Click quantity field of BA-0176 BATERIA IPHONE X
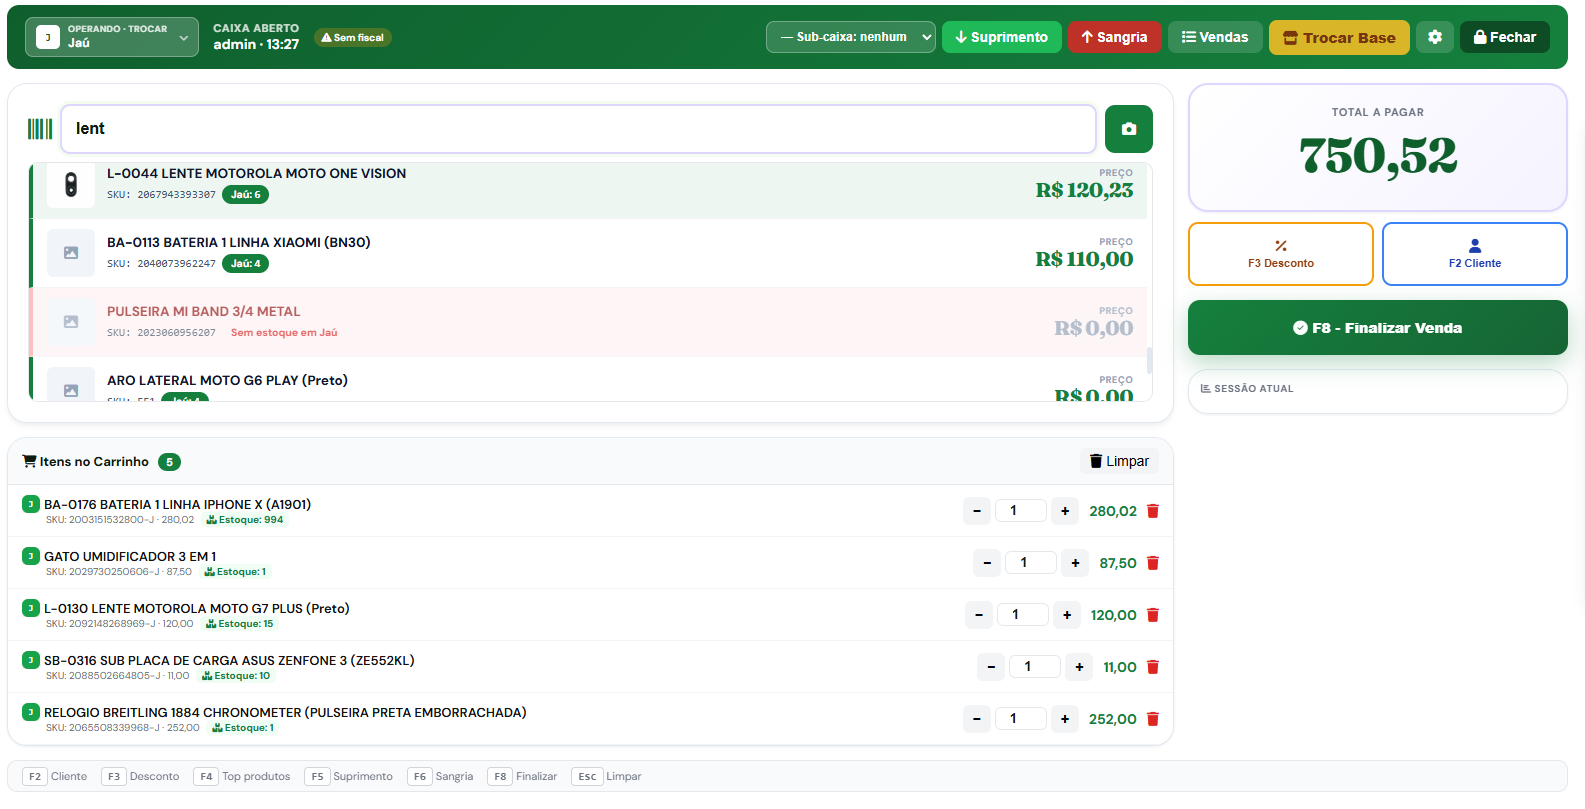Viewport: 1585px width, 809px height. point(1021,511)
